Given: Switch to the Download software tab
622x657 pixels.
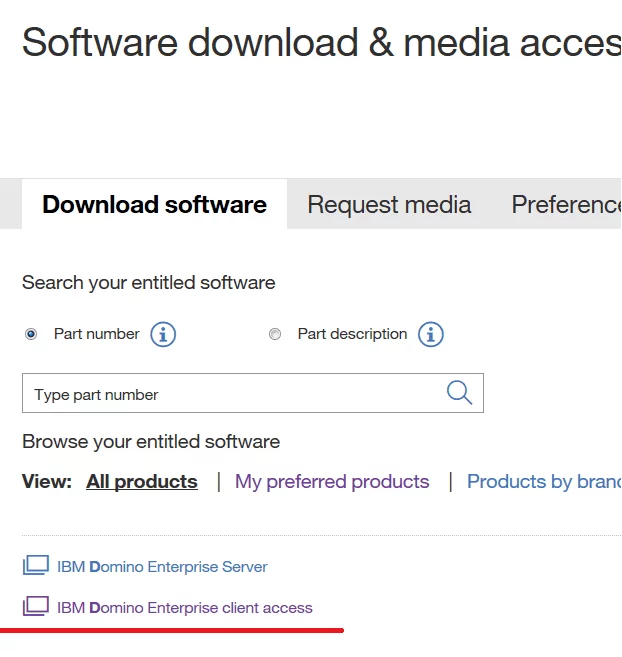Looking at the screenshot, I should pyautogui.click(x=154, y=205).
